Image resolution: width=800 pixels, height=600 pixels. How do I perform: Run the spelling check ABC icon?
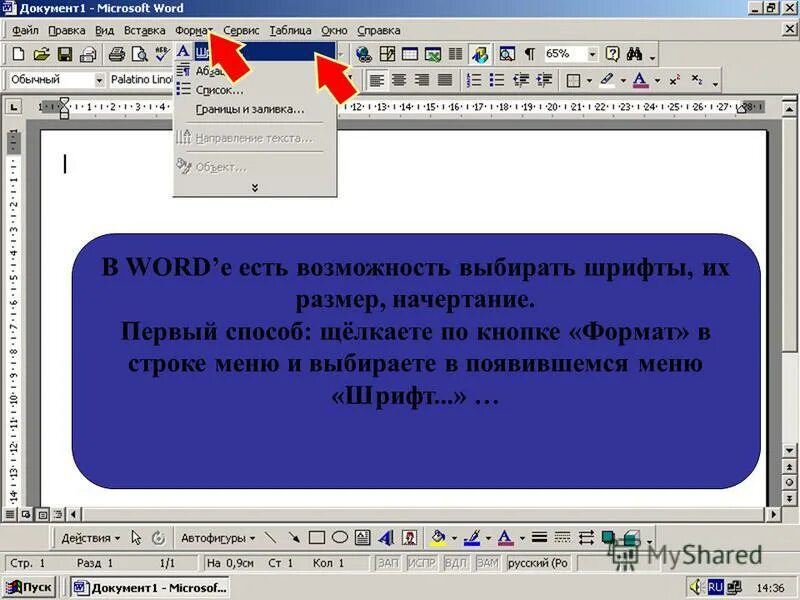[162, 54]
